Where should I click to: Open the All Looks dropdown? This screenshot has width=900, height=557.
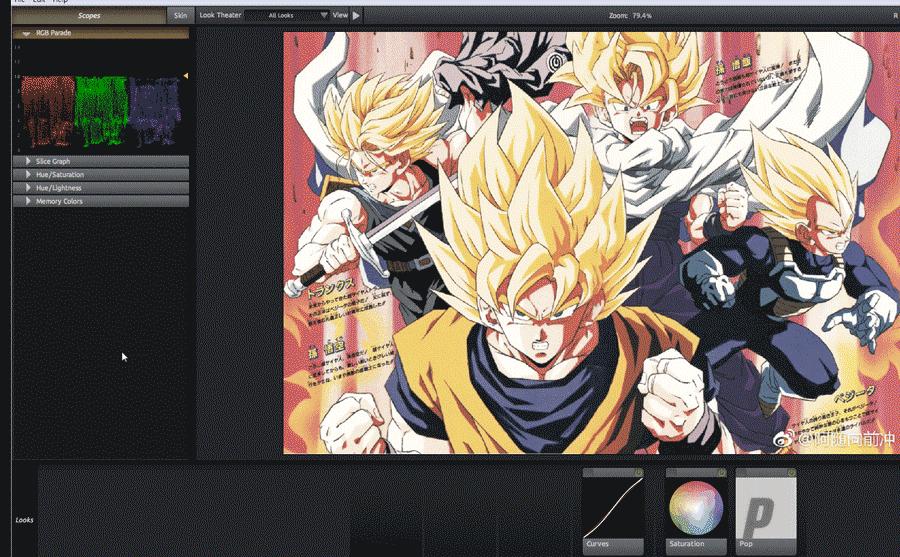(287, 15)
